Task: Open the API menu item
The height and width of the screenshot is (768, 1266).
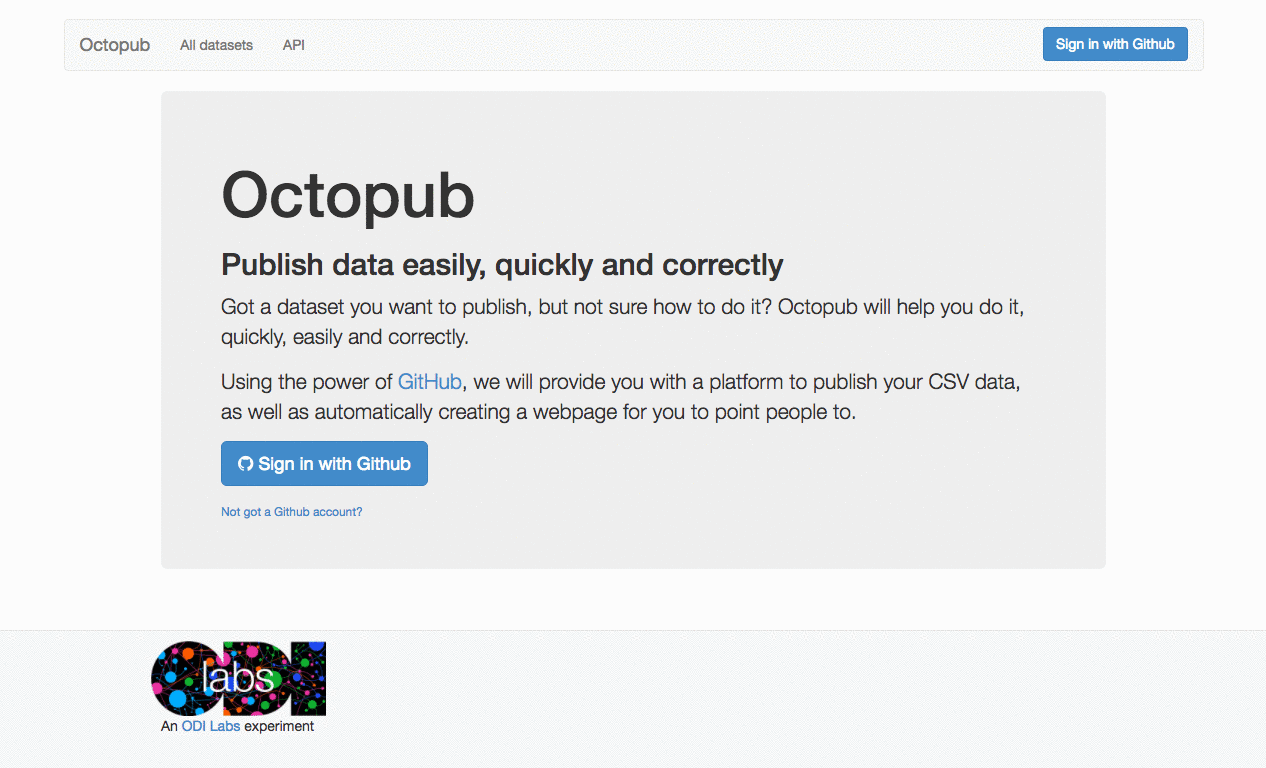Action: coord(294,45)
